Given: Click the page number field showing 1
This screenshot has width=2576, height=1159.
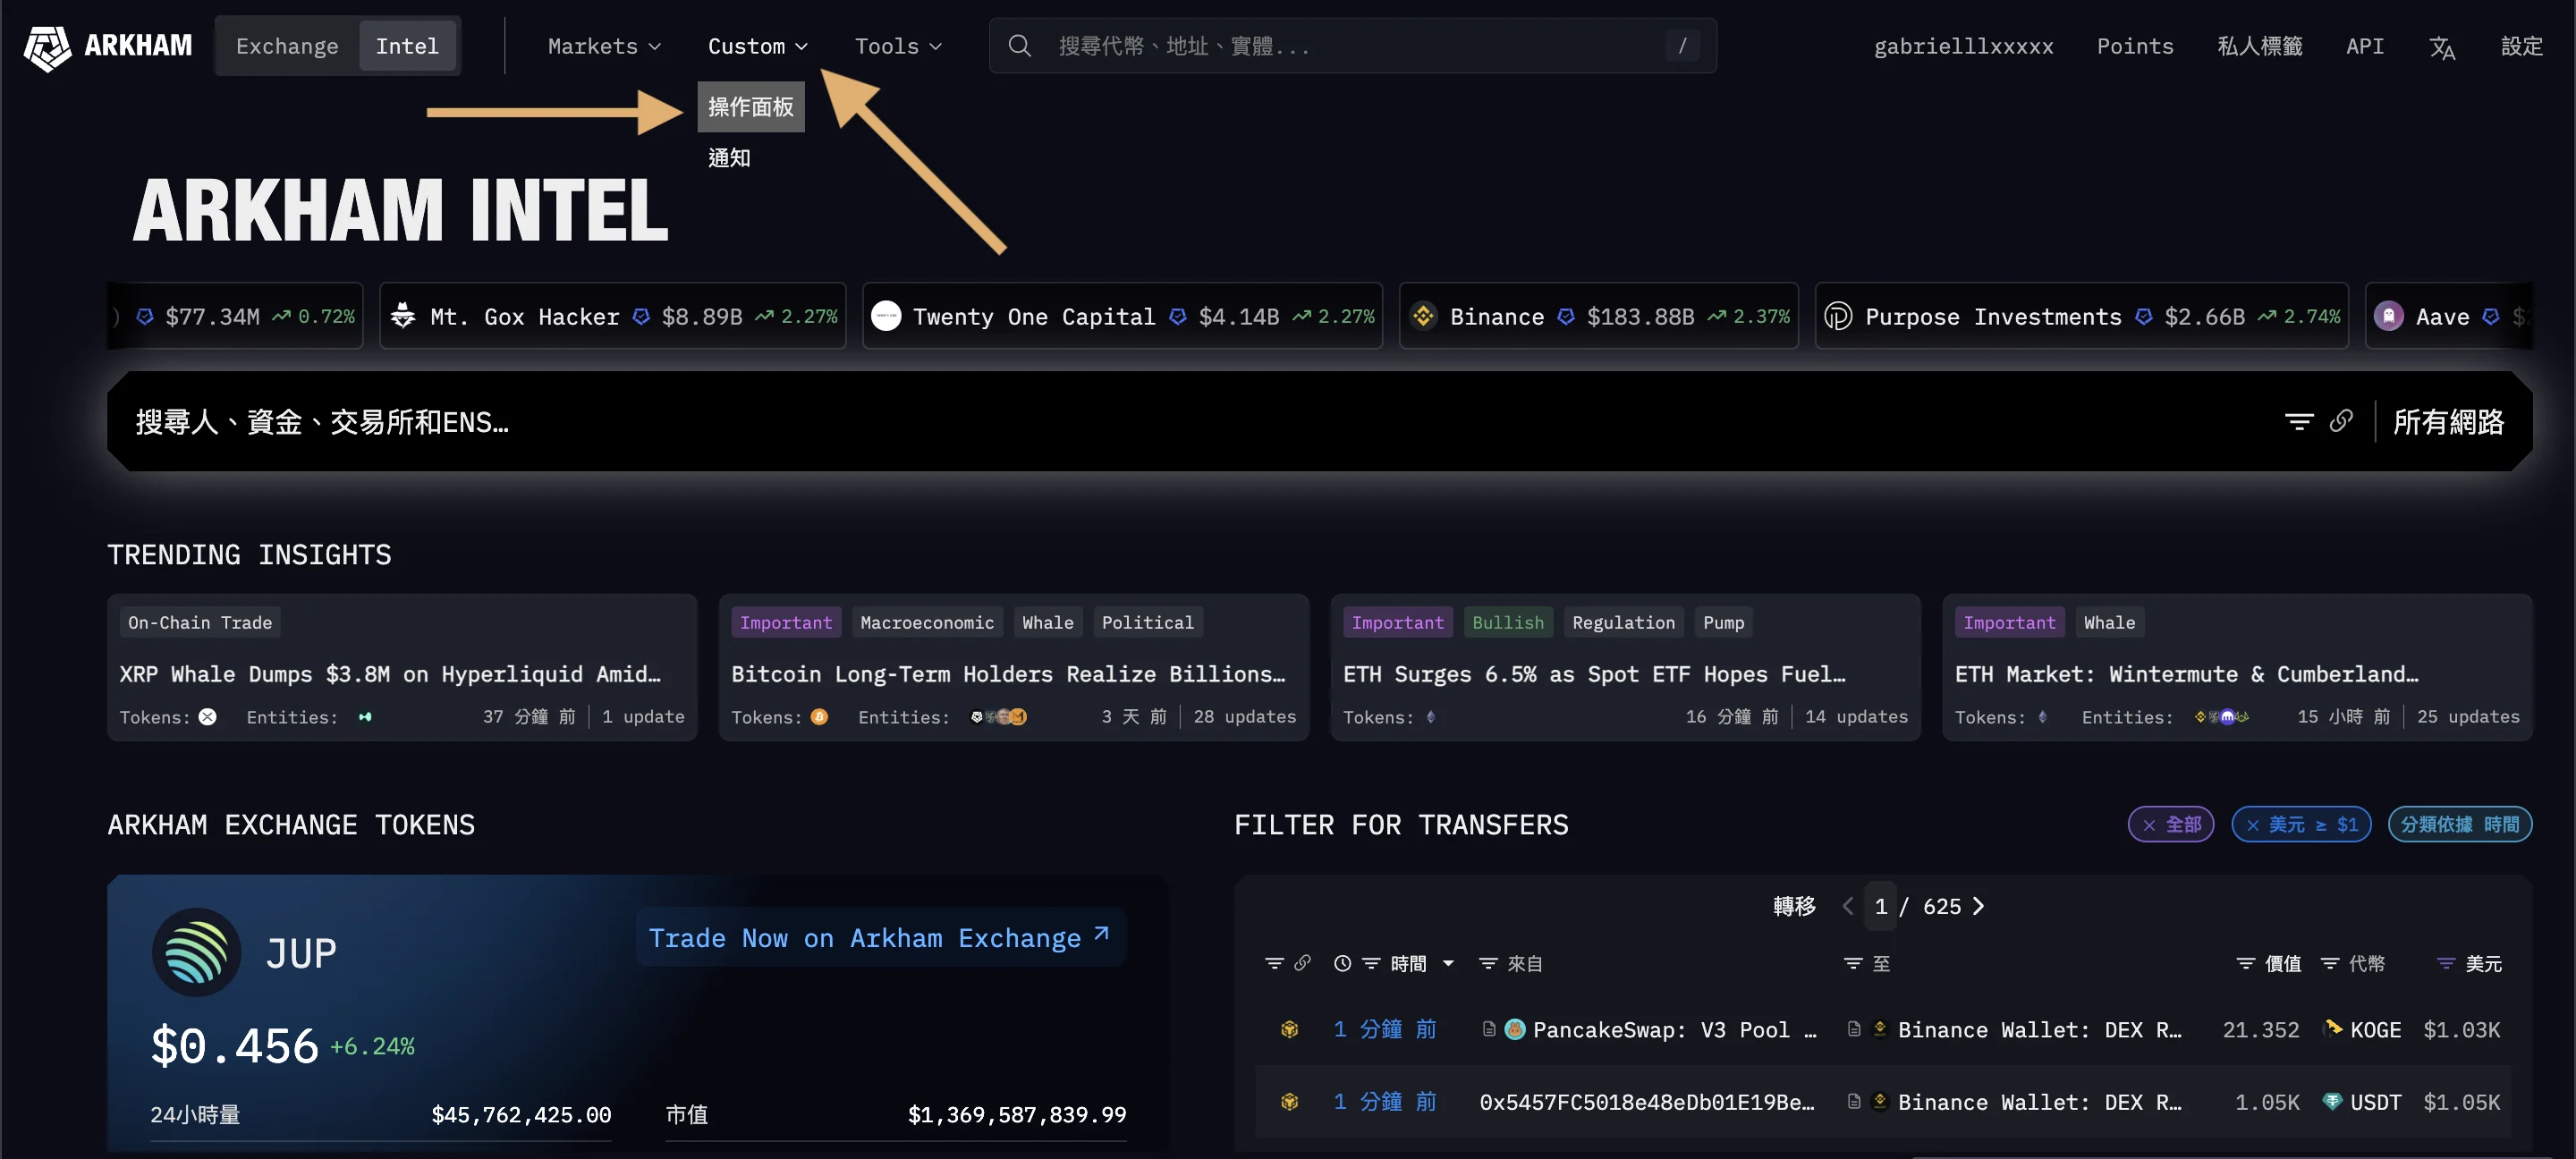Looking at the screenshot, I should tap(1880, 905).
